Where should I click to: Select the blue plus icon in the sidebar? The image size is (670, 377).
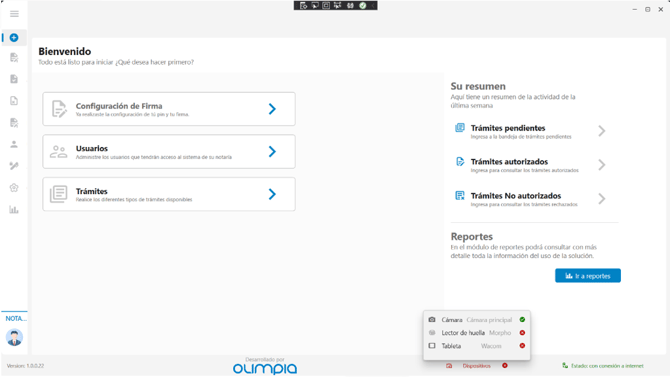click(14, 38)
